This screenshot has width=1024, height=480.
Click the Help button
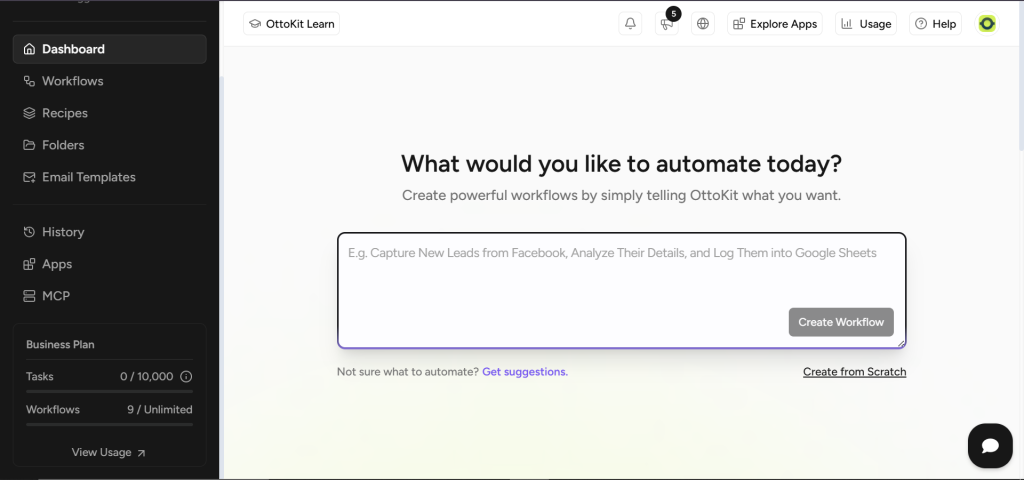point(935,24)
